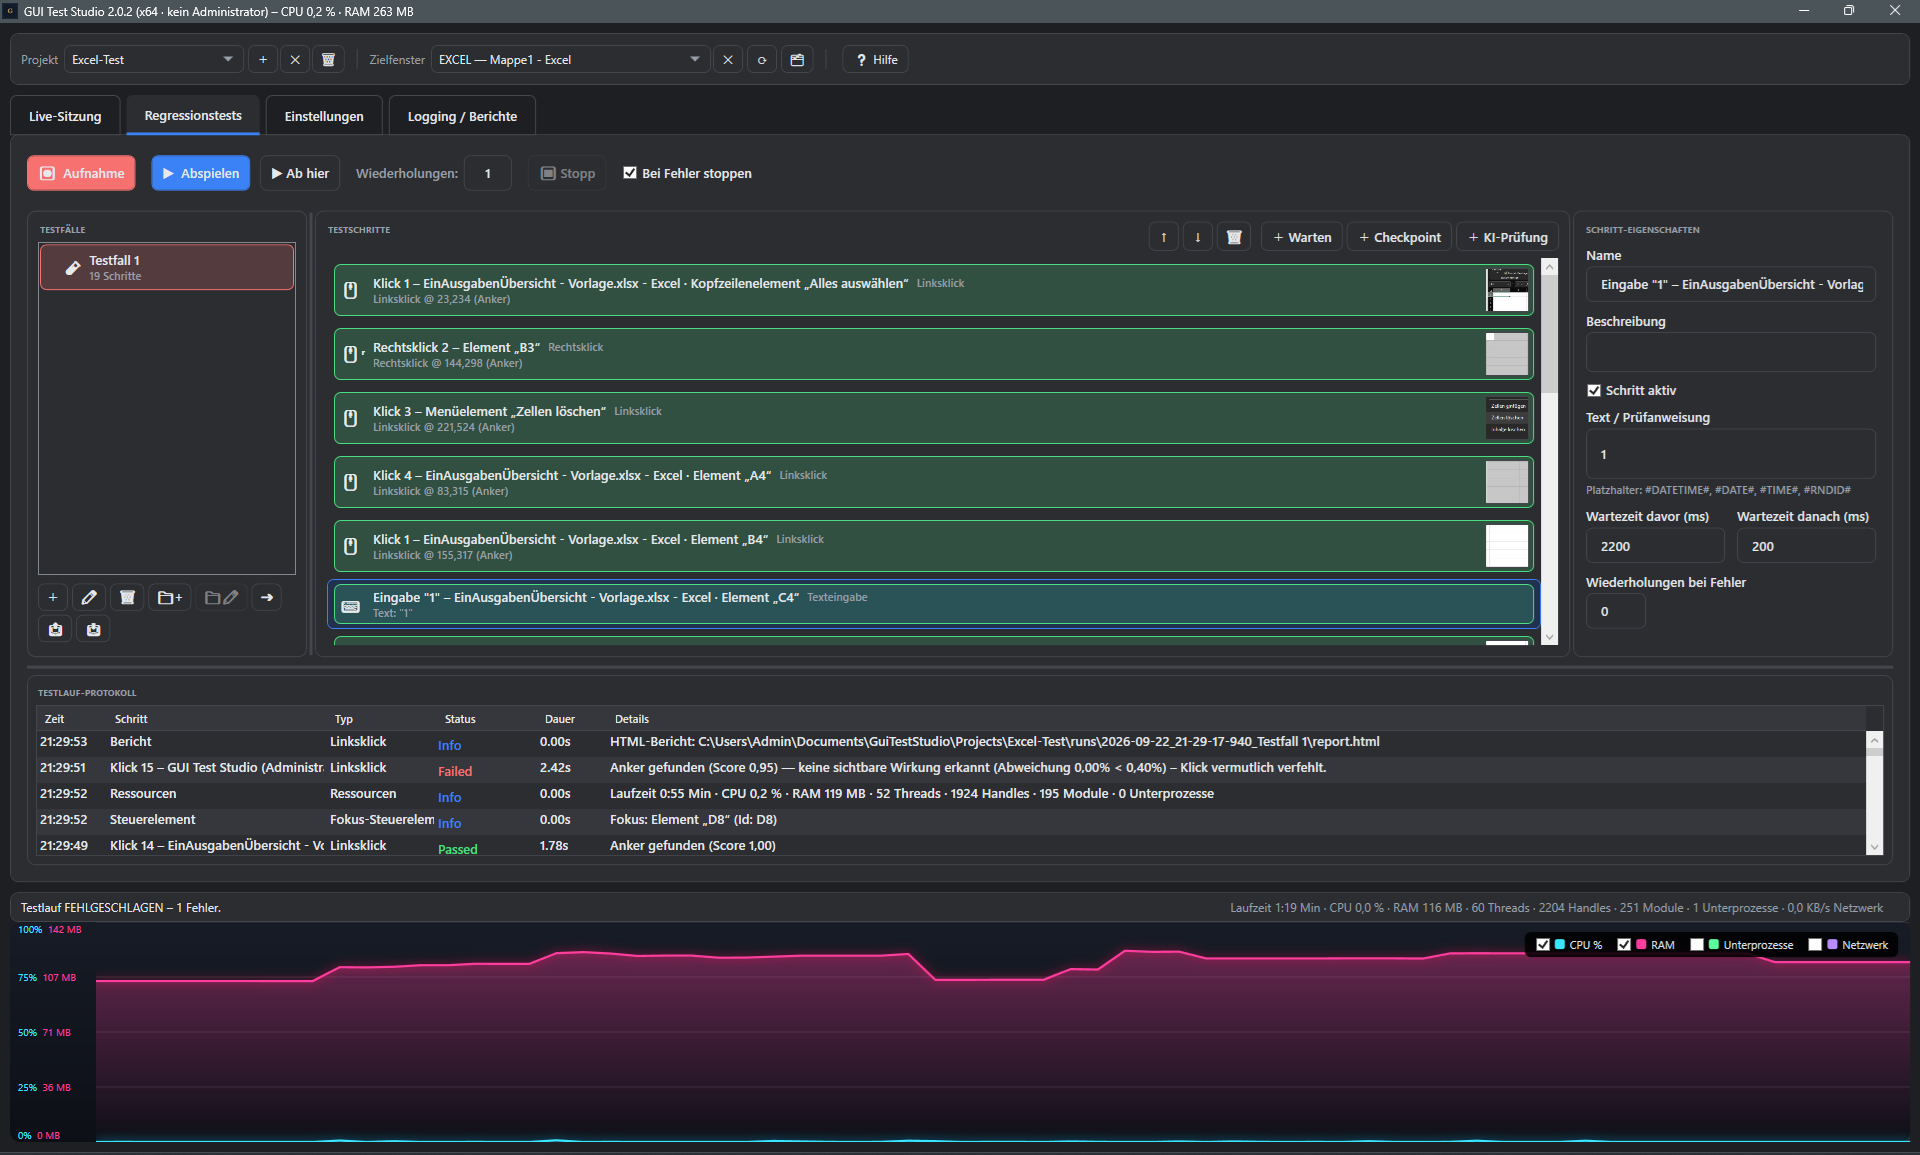Enable the Netzwerk graph checkbox
This screenshot has width=1920, height=1155.
tap(1815, 945)
